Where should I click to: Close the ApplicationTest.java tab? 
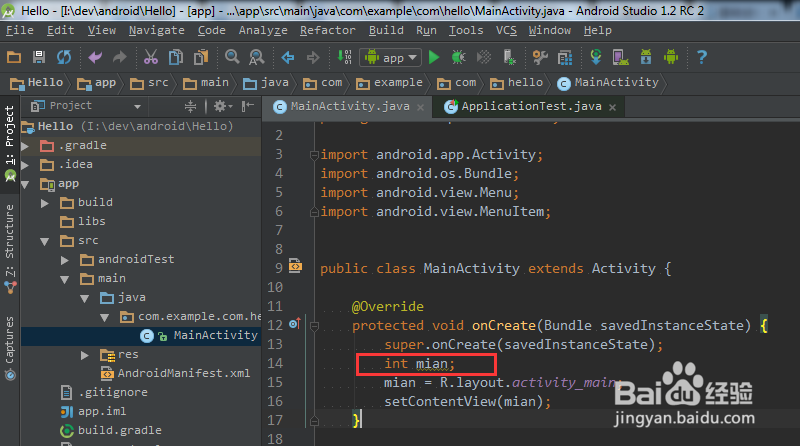click(x=613, y=107)
